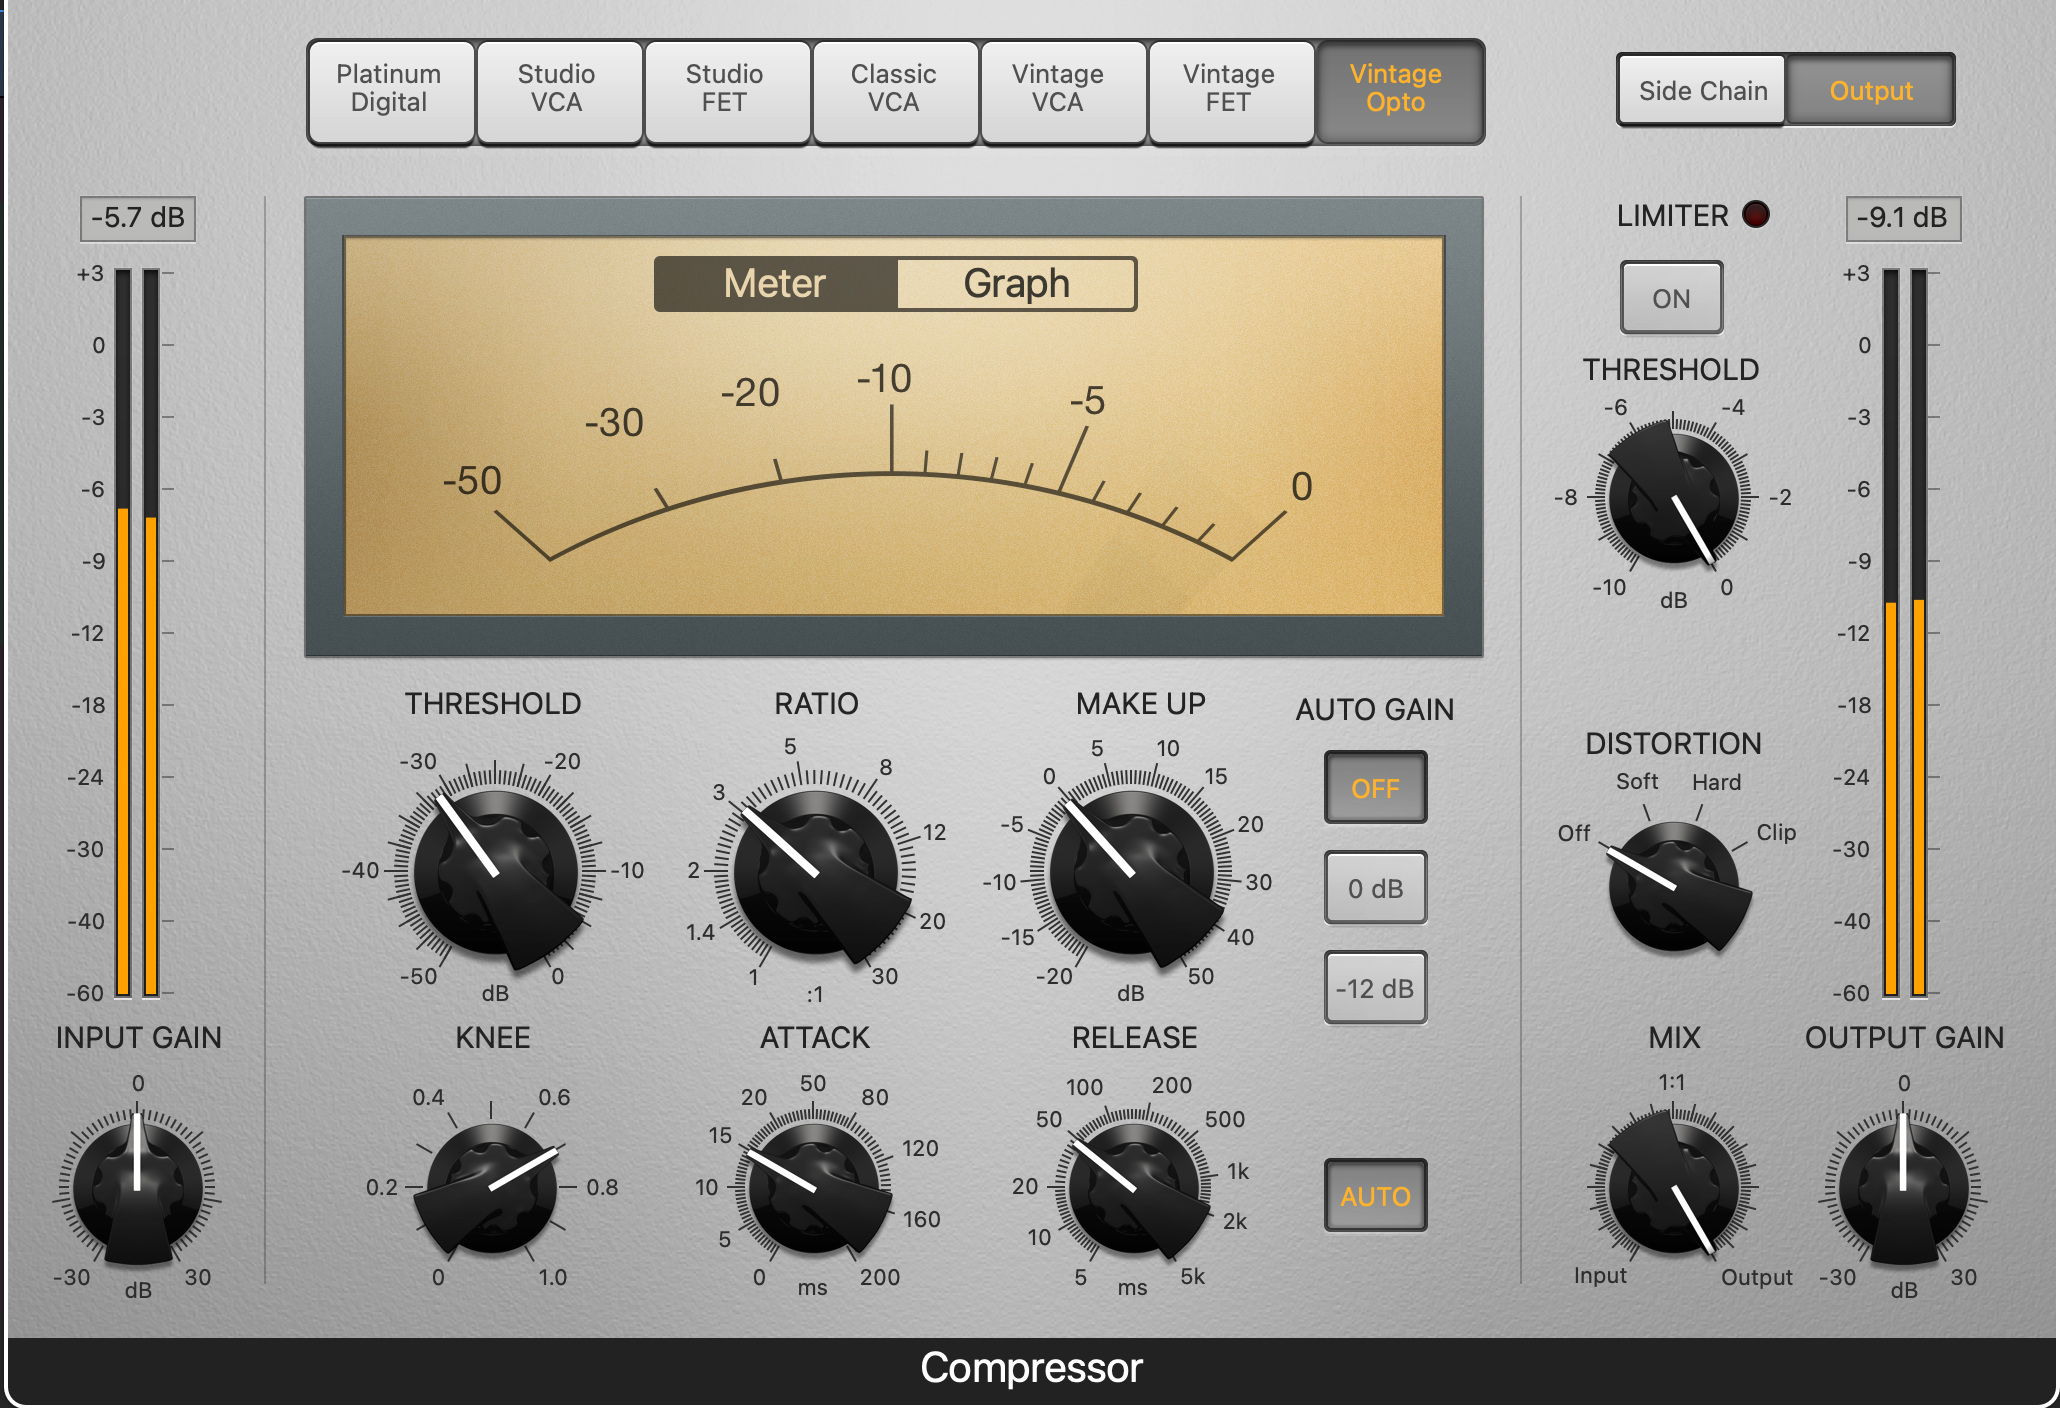Click the Attack knob
This screenshot has height=1408, width=2060.
click(815, 1188)
